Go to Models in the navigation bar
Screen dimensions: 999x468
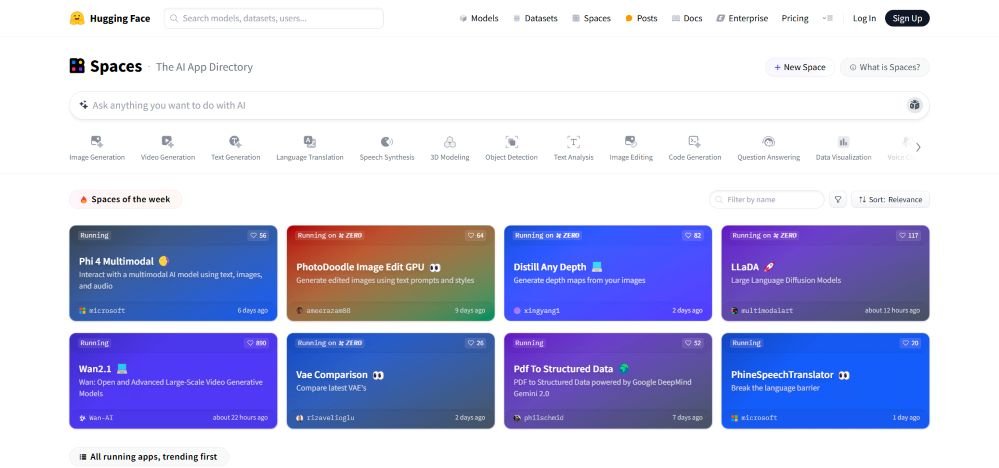pos(478,18)
